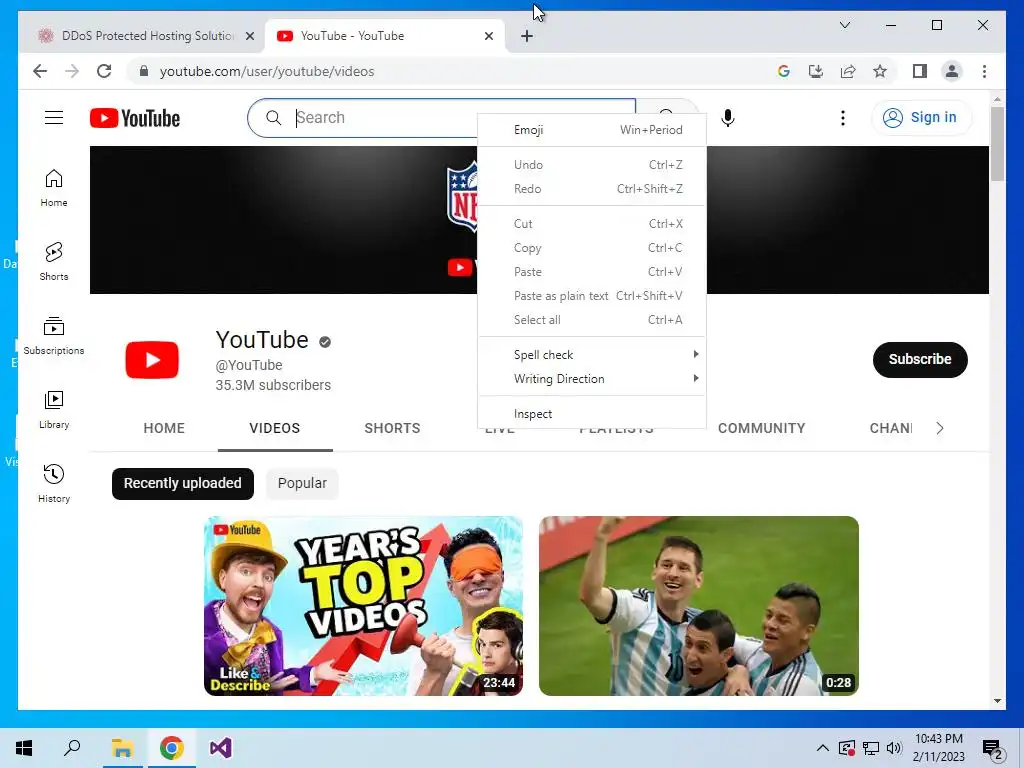The height and width of the screenshot is (768, 1024).
Task: Click the network icon in system tray
Action: tap(871, 748)
